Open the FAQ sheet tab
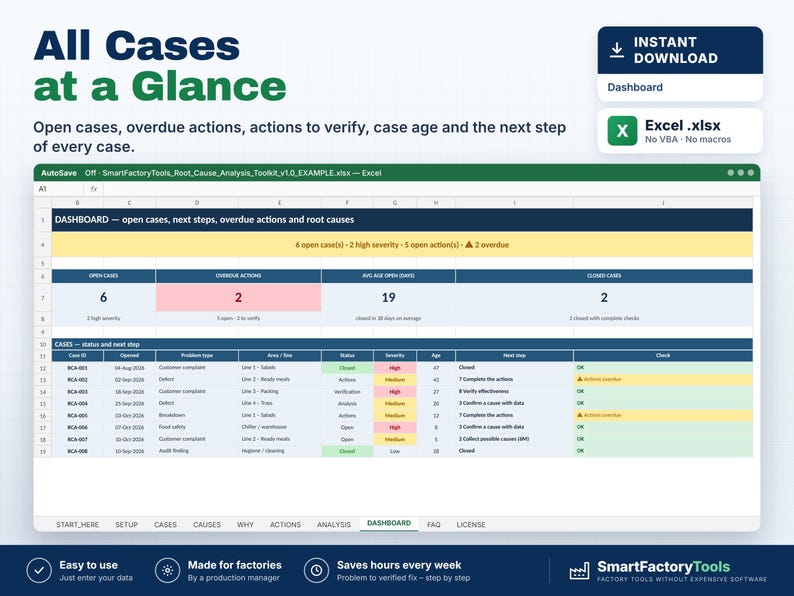The image size is (794, 596). (x=433, y=525)
